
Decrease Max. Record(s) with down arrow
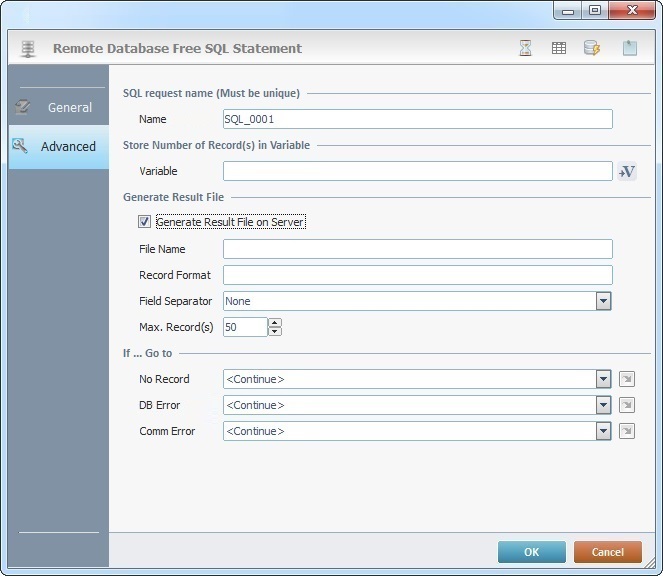click(x=275, y=331)
